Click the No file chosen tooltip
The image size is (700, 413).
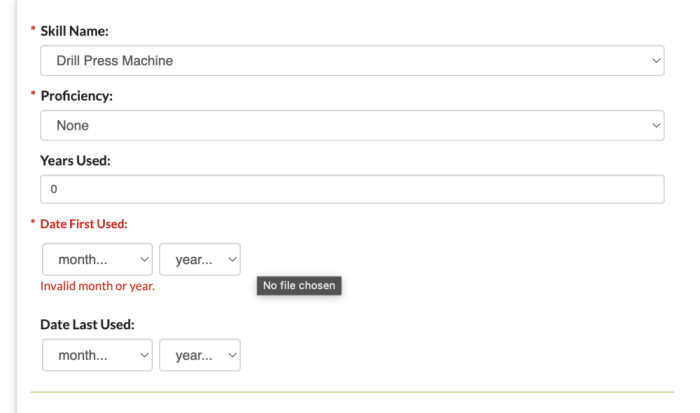[x=298, y=286]
